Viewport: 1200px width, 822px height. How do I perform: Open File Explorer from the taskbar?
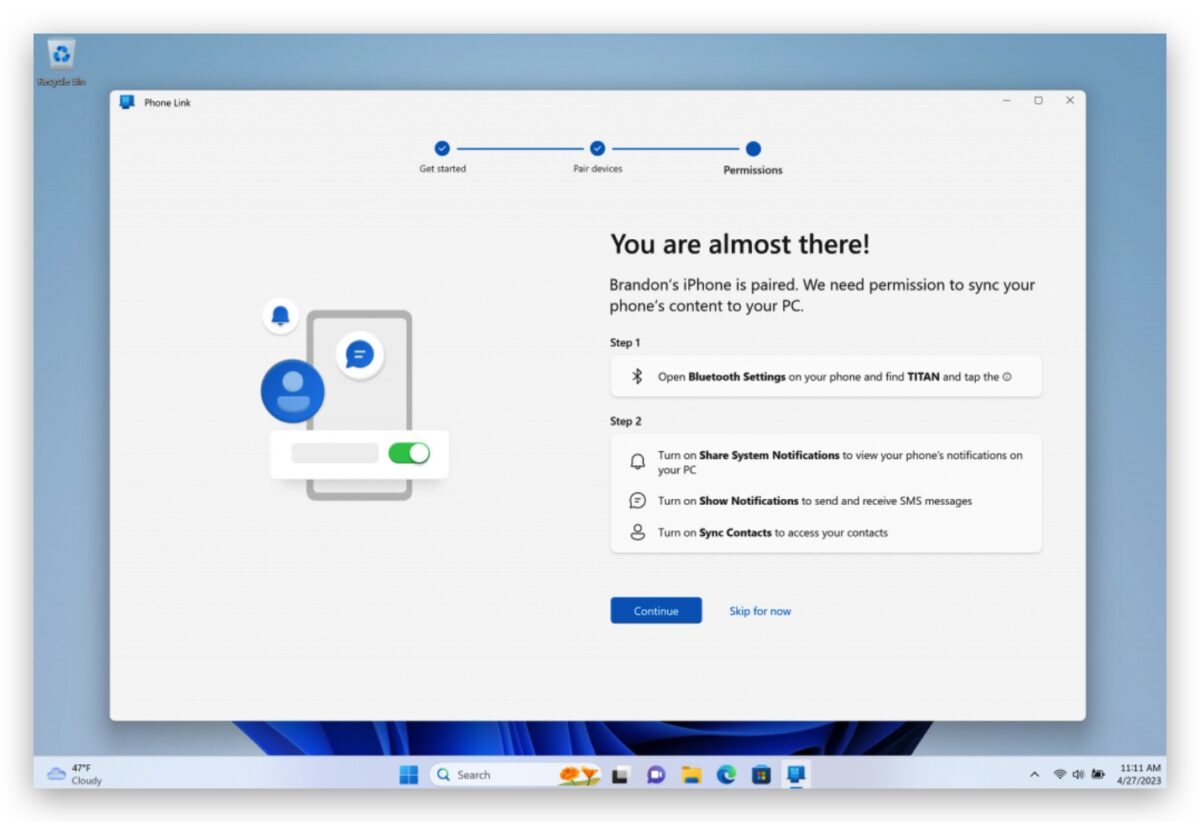click(x=690, y=774)
